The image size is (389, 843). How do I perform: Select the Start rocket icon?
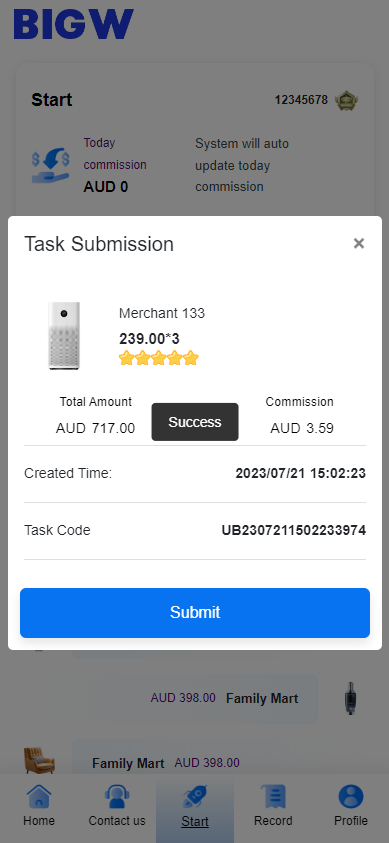coord(194,797)
